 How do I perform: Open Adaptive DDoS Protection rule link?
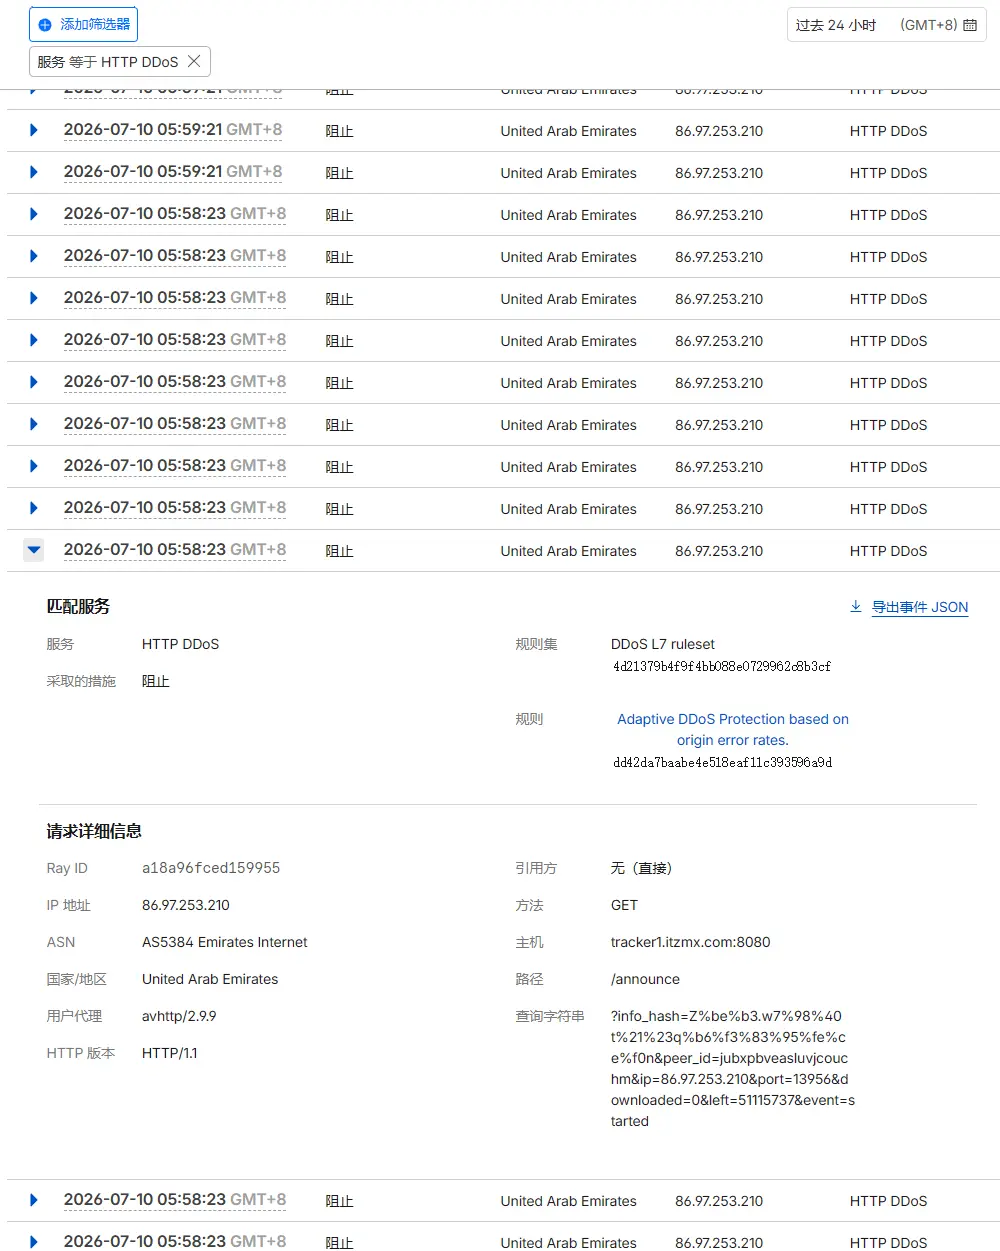[x=733, y=730]
